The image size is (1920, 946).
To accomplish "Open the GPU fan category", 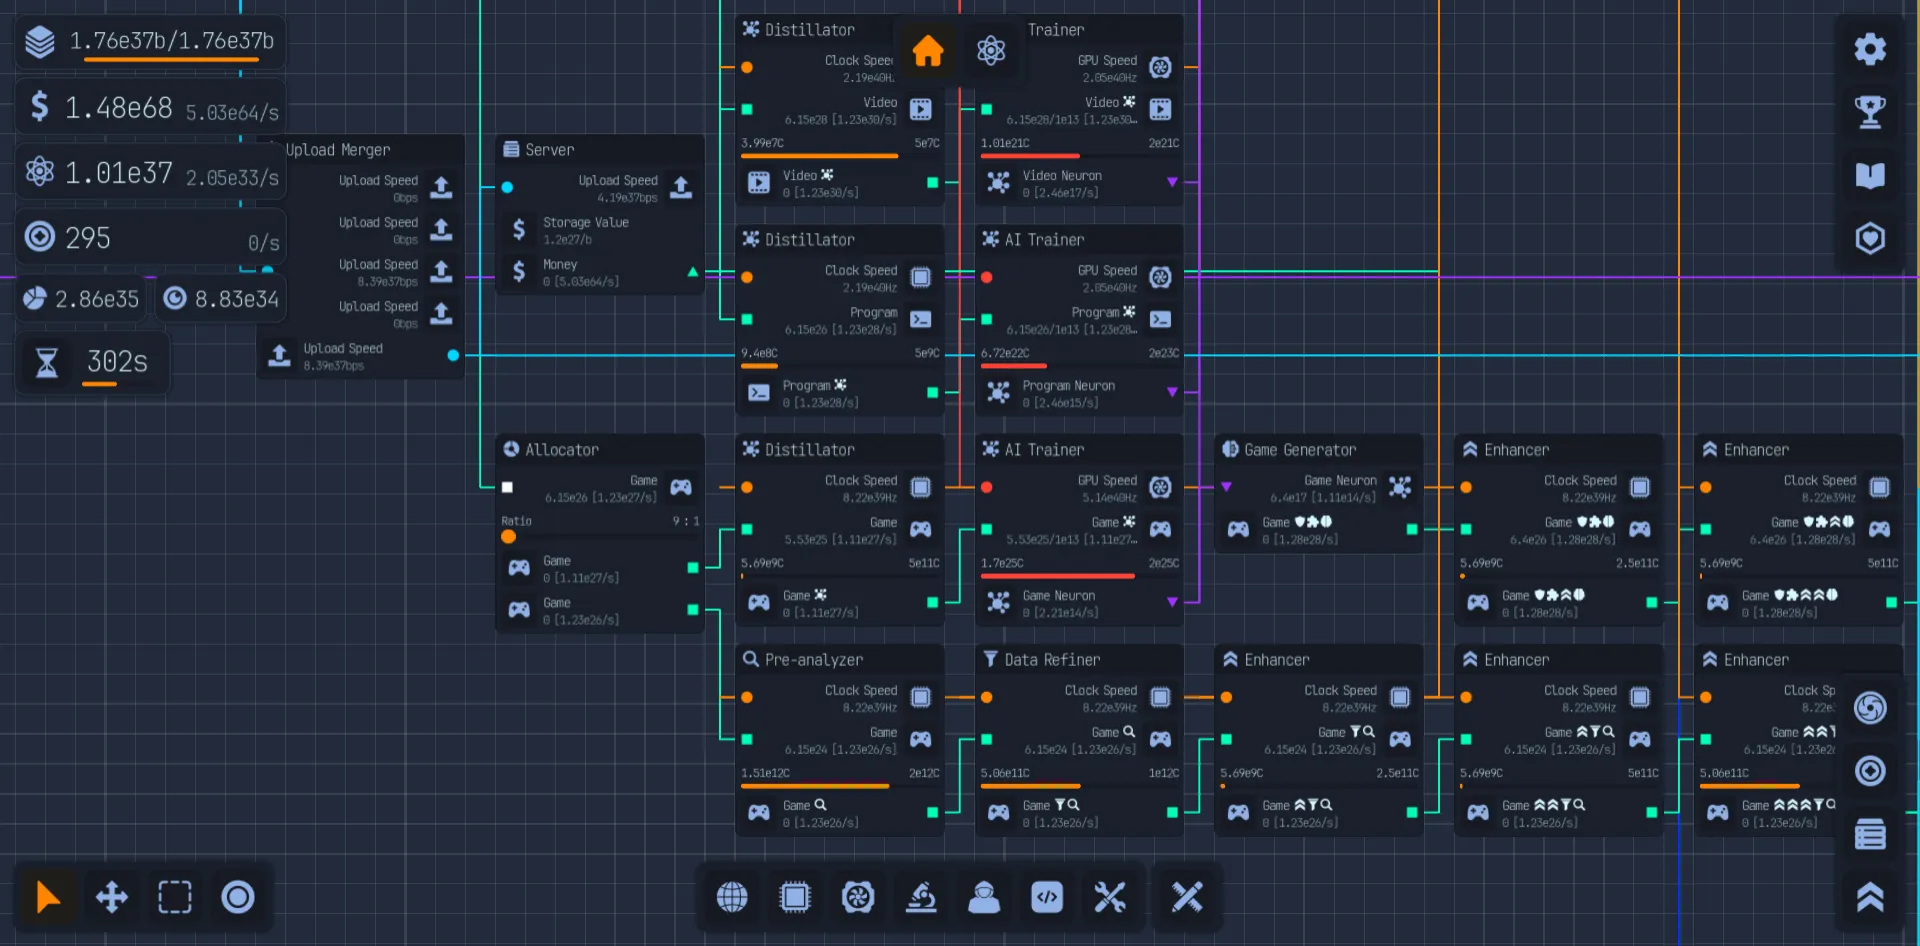I will coord(858,897).
